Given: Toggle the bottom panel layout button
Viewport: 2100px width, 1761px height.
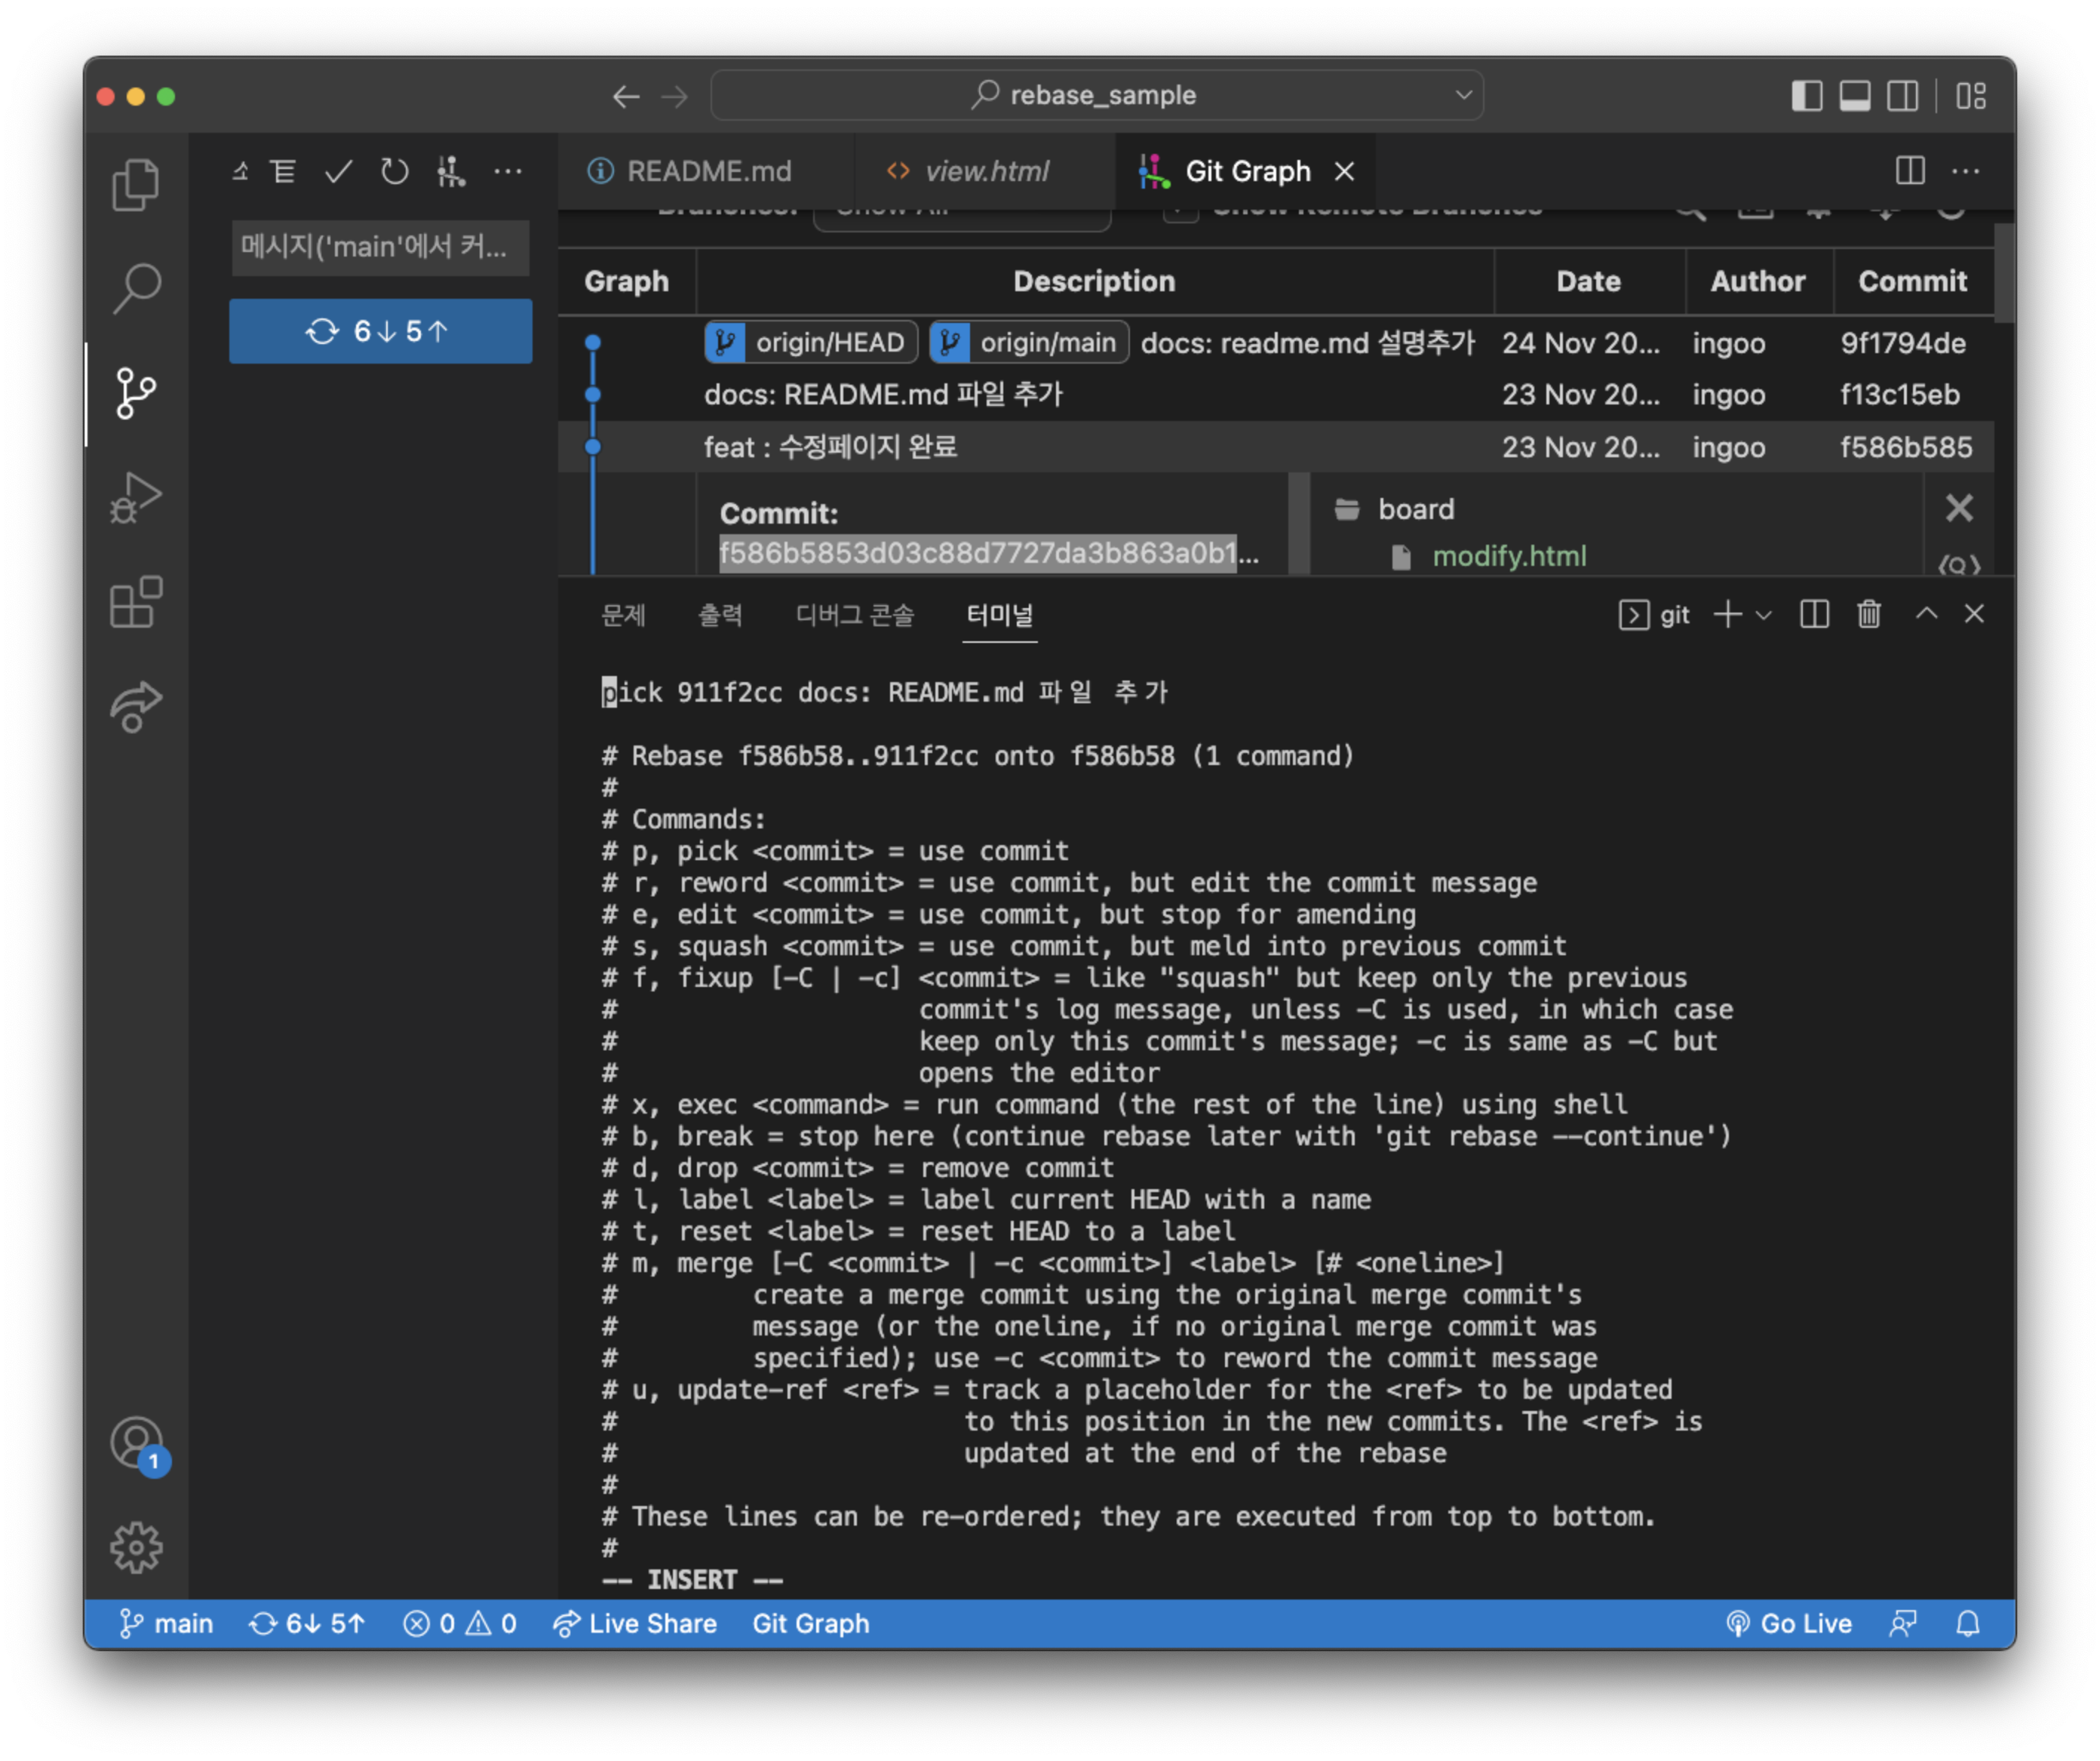Looking at the screenshot, I should click(x=1855, y=96).
